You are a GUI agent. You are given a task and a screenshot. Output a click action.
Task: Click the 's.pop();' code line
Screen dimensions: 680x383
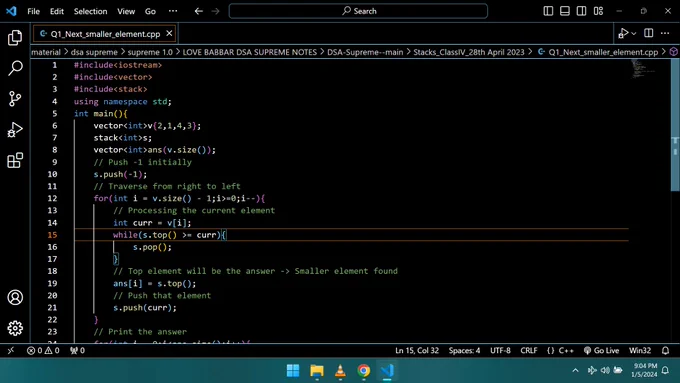pyautogui.click(x=152, y=247)
